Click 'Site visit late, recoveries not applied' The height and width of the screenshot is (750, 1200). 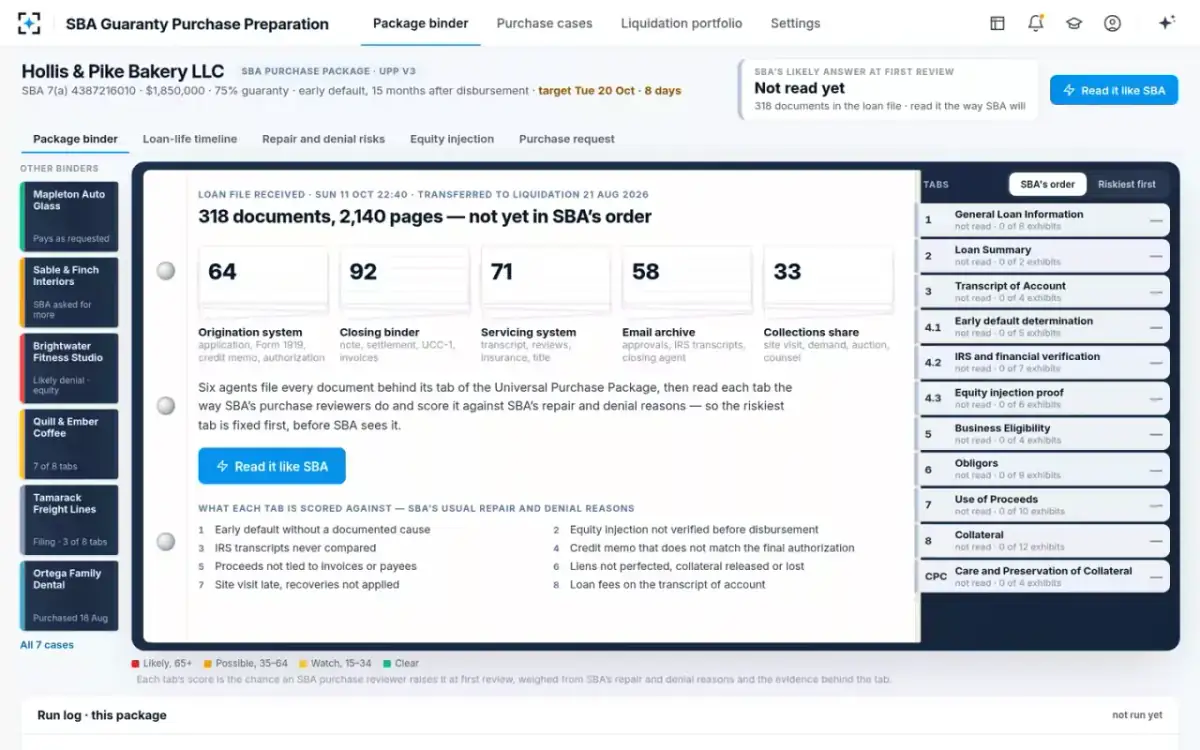pos(307,584)
